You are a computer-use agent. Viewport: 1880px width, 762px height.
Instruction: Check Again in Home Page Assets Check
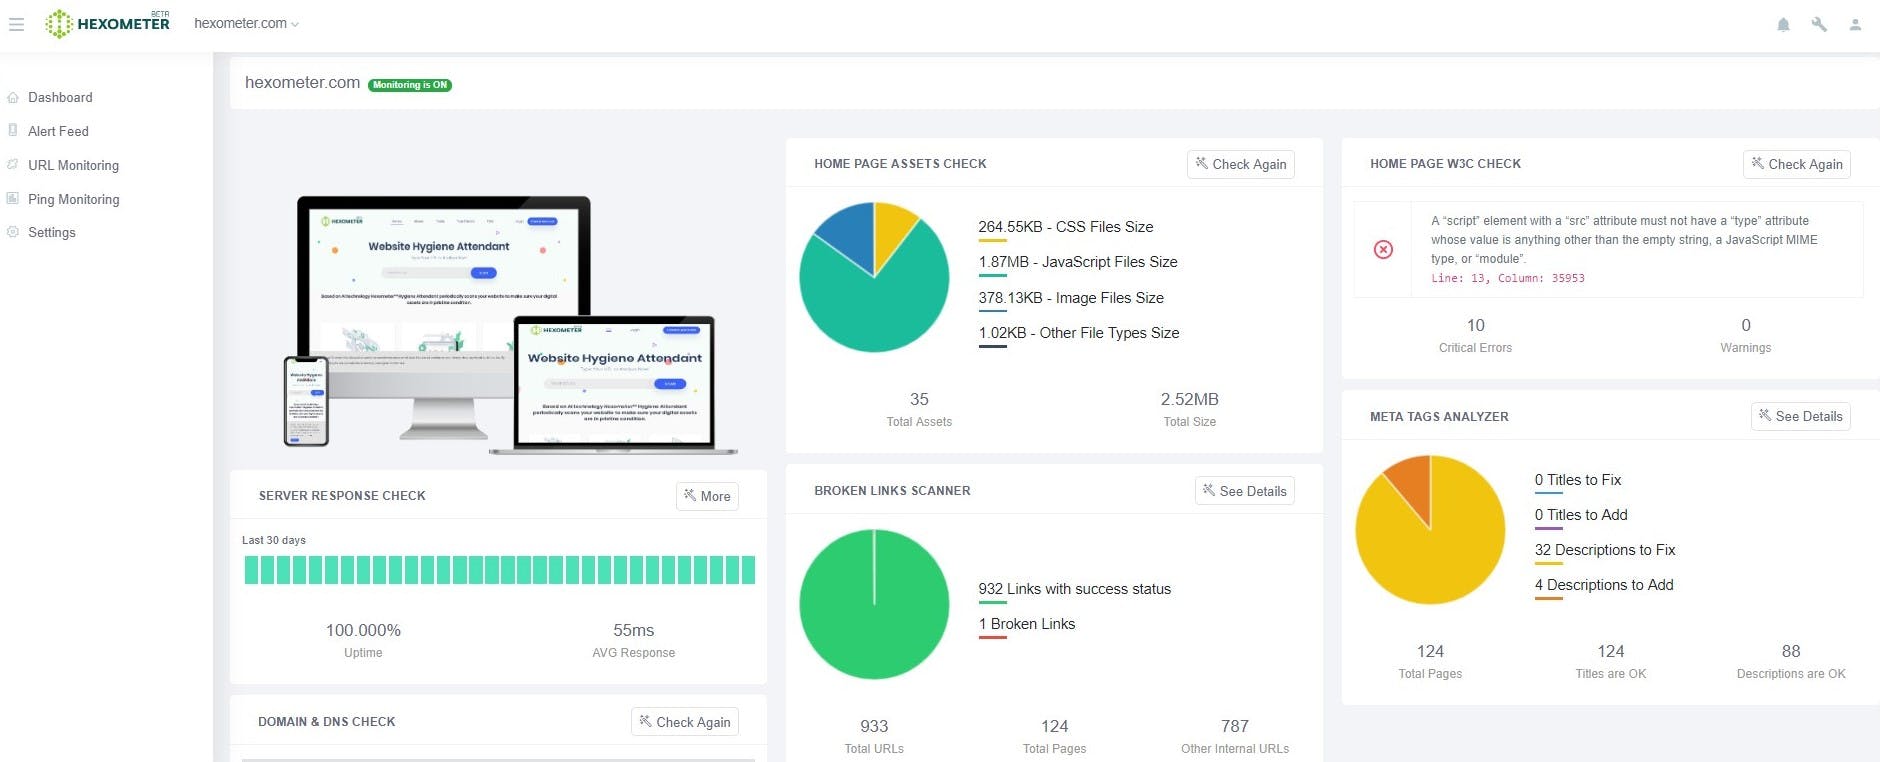(x=1241, y=164)
